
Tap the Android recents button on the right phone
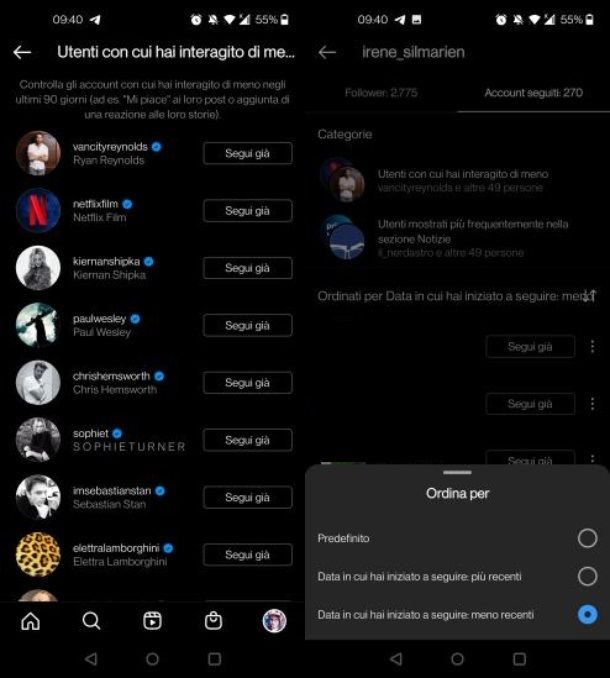(x=519, y=659)
